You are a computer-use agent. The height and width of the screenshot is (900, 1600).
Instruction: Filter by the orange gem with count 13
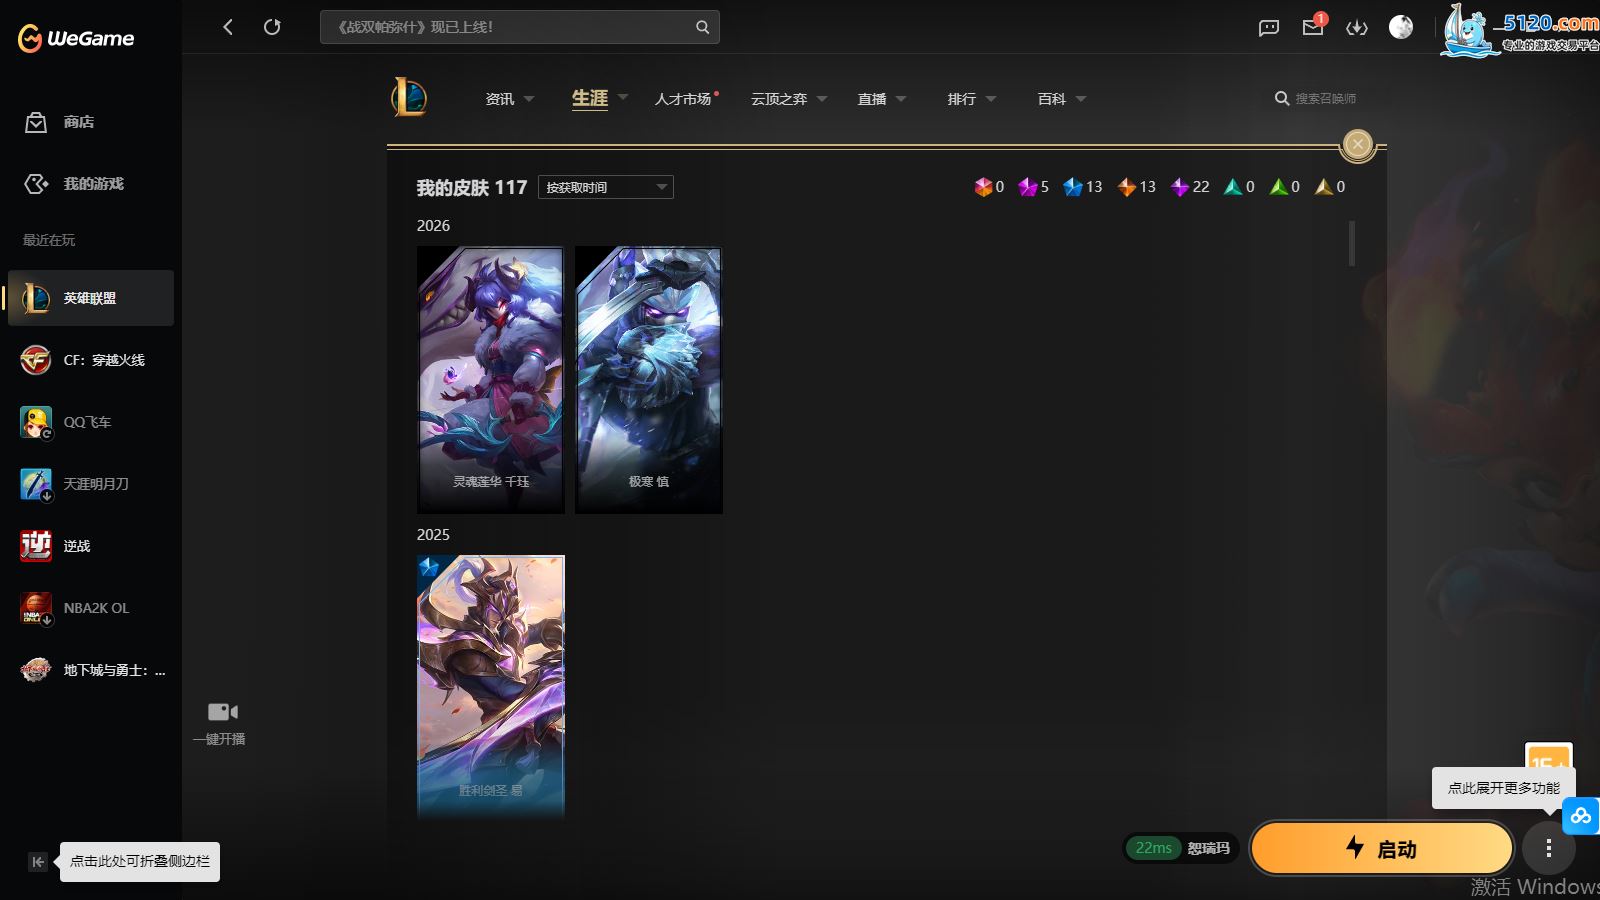click(x=1127, y=187)
